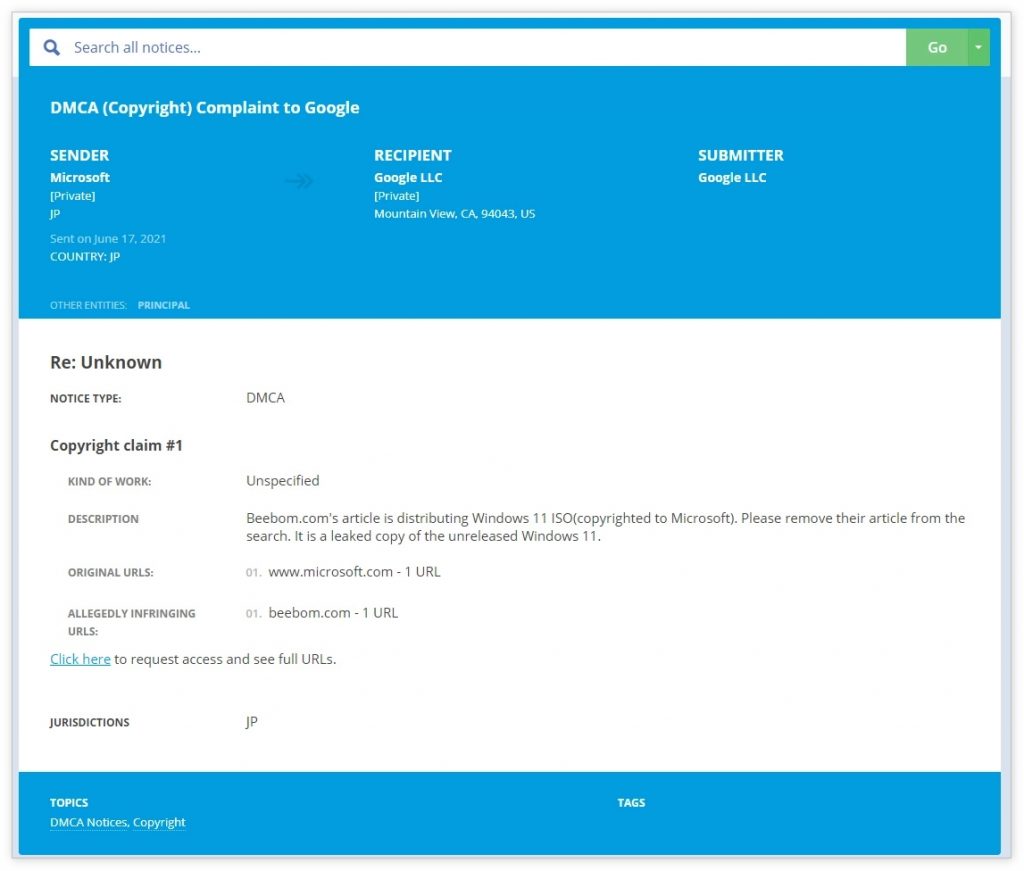
Task: Click the Mountain View recipient address
Action: (454, 213)
